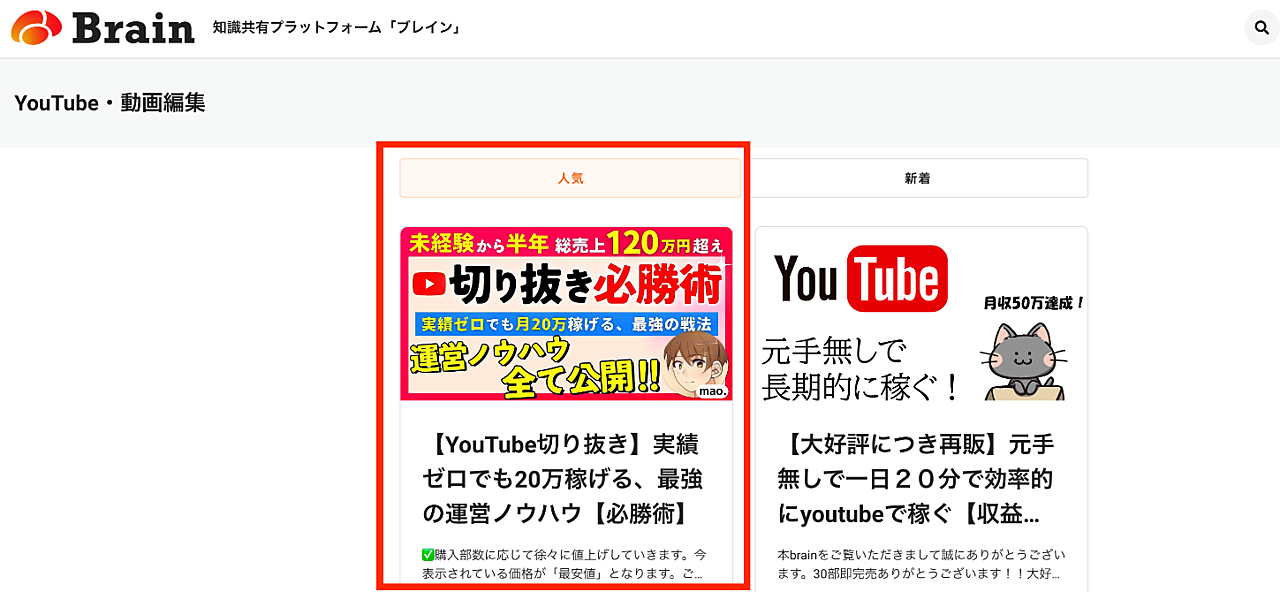1280x592 pixels.
Task: Click the description starting with 本brainをご覧いただきまして
Action: coord(921,564)
